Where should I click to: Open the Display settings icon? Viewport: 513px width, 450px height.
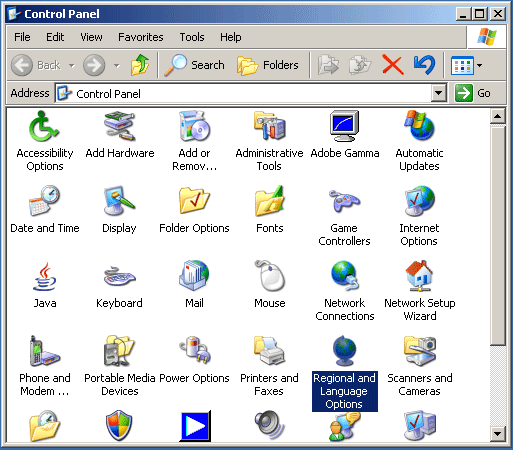click(120, 201)
